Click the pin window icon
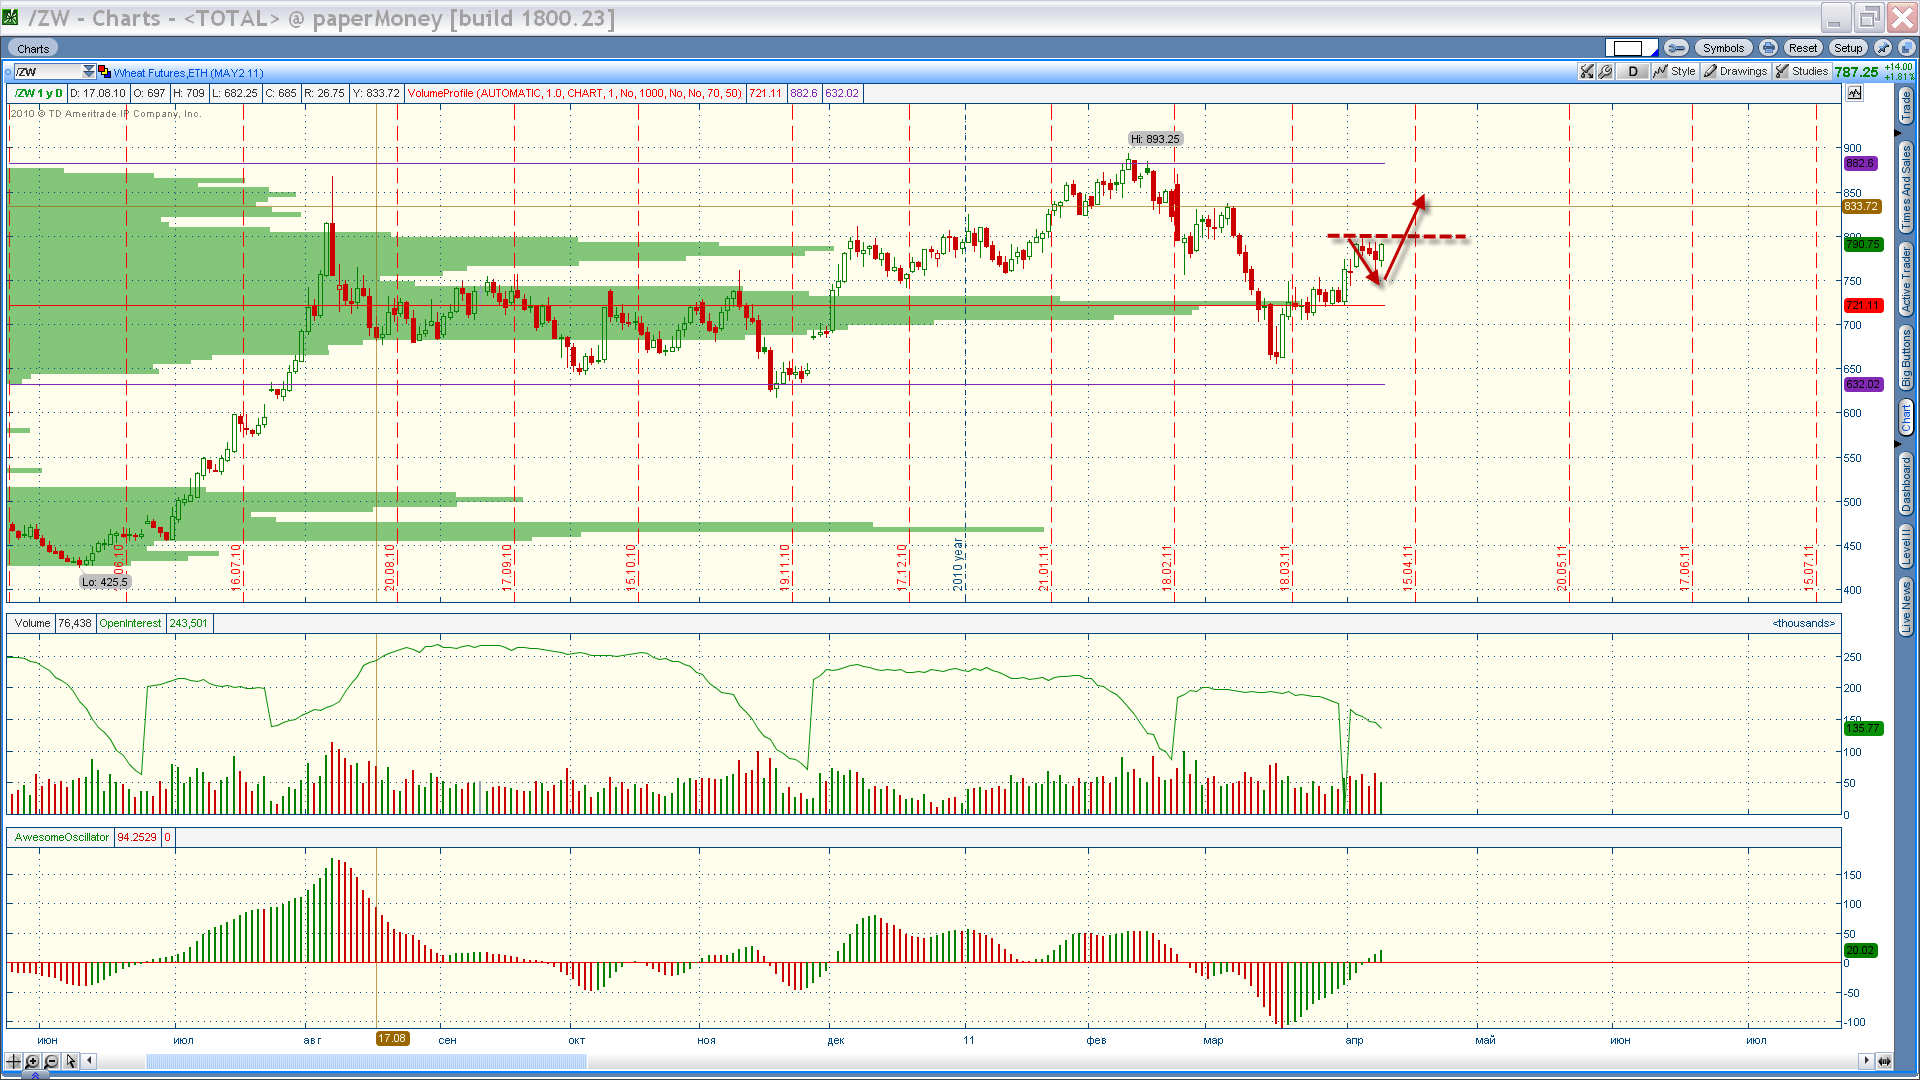 [1883, 48]
